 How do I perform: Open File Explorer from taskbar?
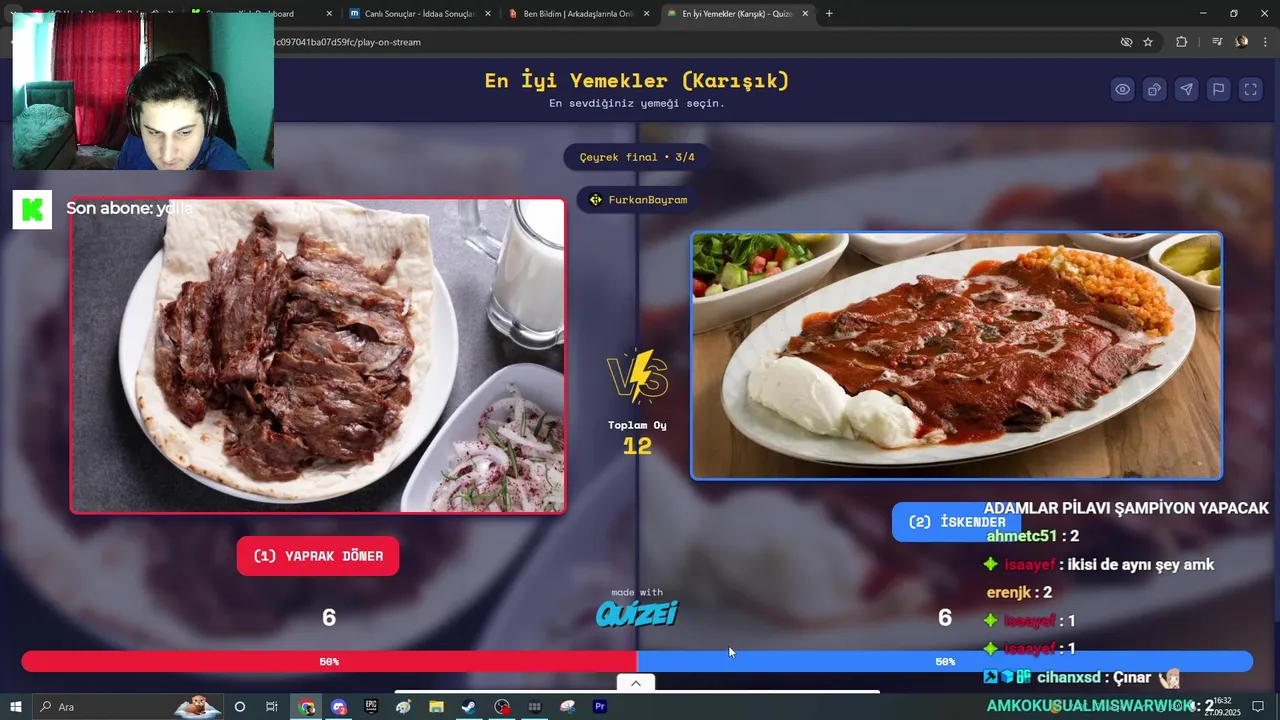(x=436, y=707)
